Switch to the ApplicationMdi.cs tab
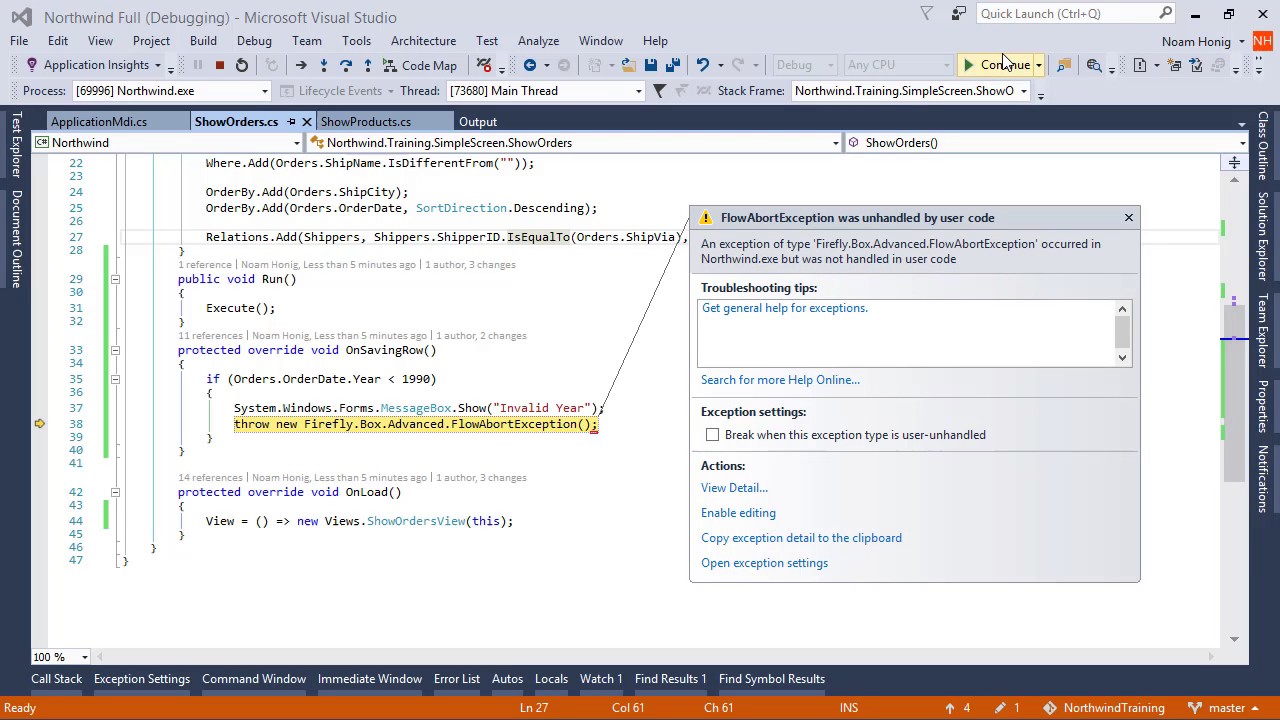Screen dimensions: 1280x720 pos(99,122)
